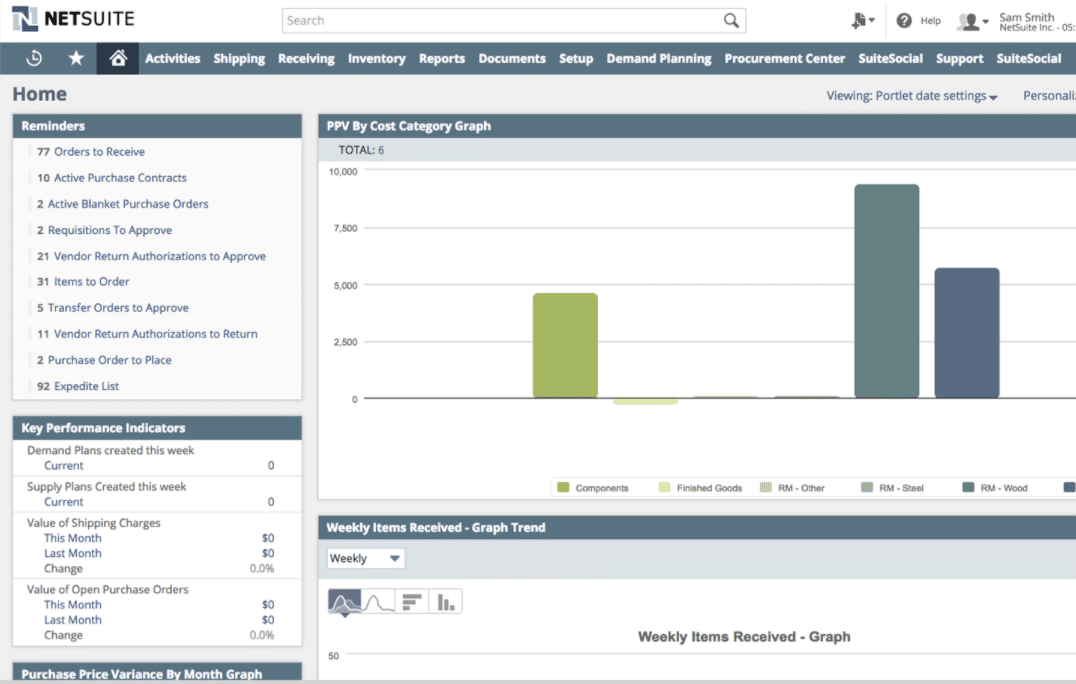Click the search magnifying glass icon
Viewport: 1076px width, 684px height.
[x=731, y=19]
